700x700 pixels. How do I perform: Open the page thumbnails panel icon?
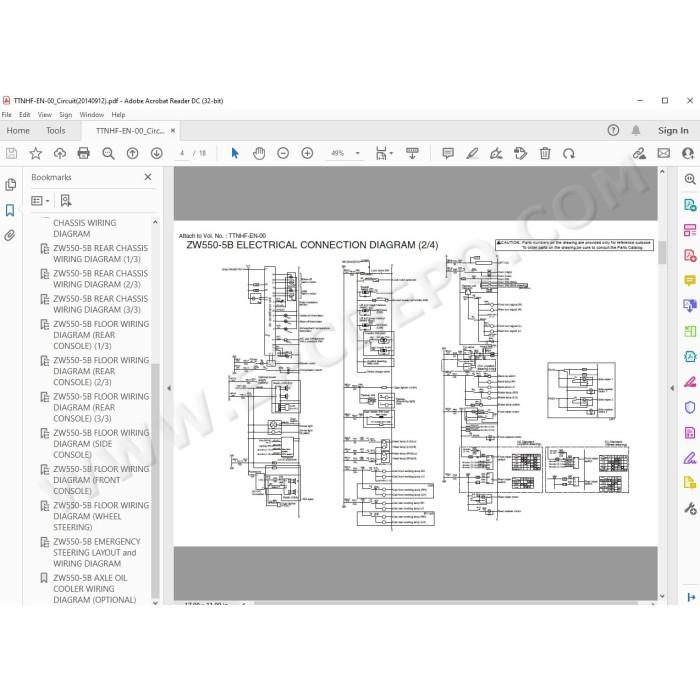[10, 184]
